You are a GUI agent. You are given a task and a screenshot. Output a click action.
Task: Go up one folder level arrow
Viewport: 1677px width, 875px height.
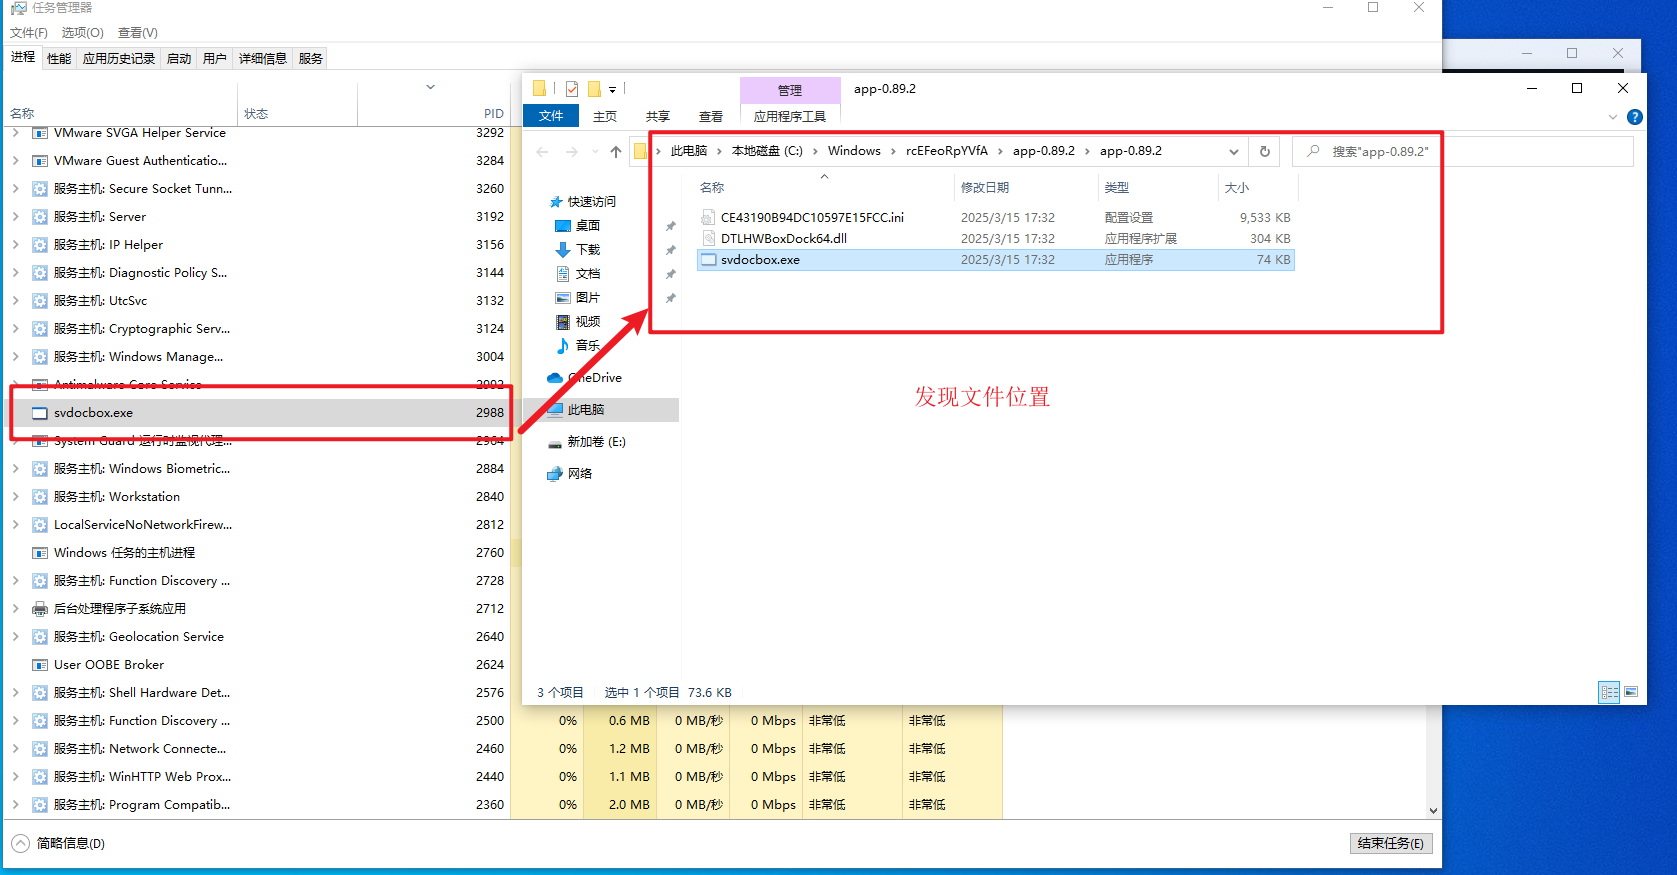[615, 152]
